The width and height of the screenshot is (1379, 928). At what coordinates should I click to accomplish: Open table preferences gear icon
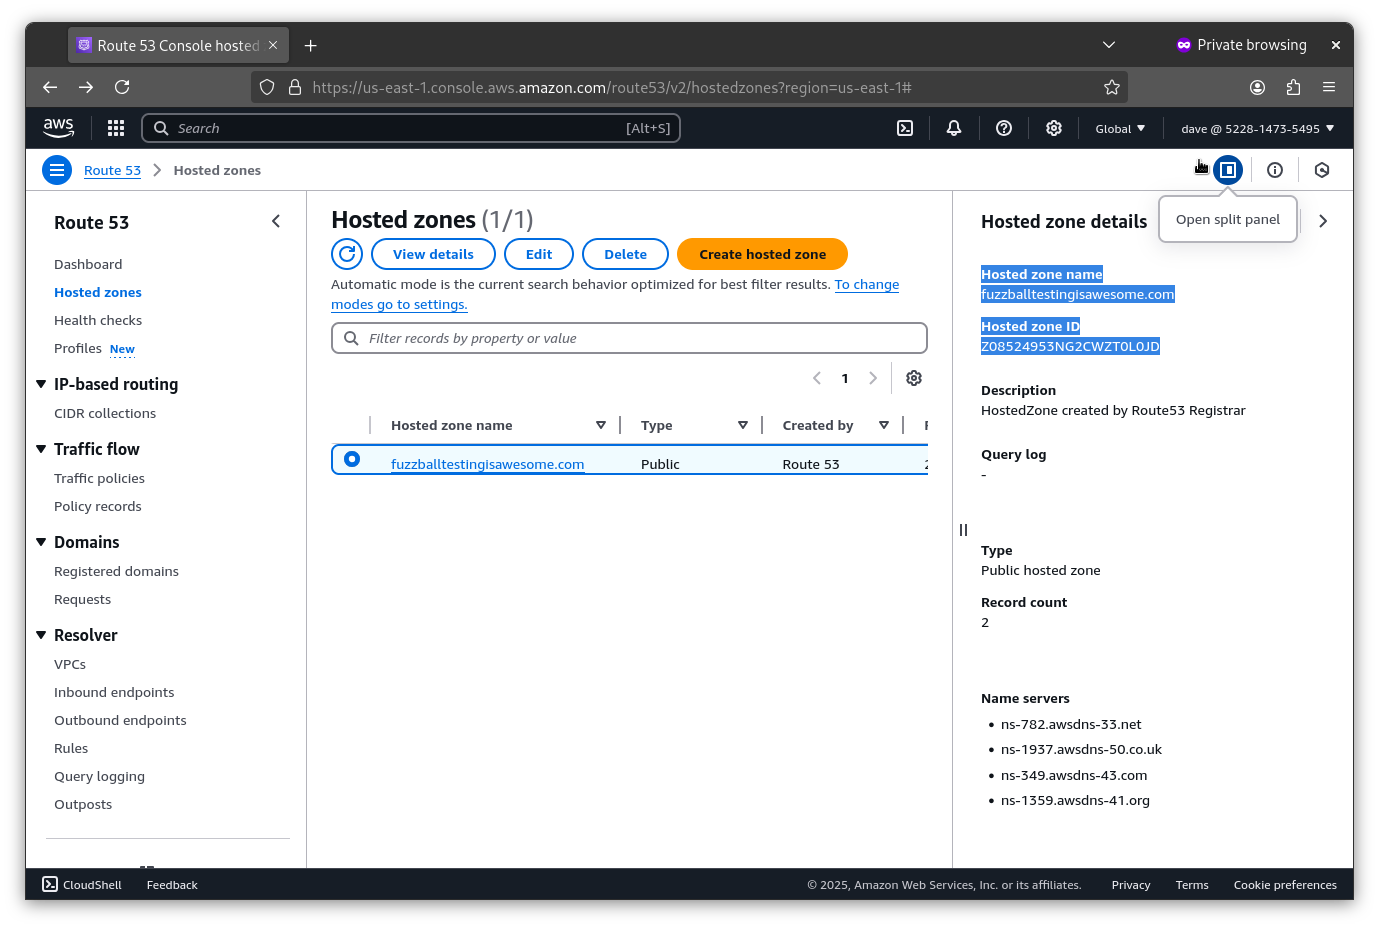(x=914, y=378)
